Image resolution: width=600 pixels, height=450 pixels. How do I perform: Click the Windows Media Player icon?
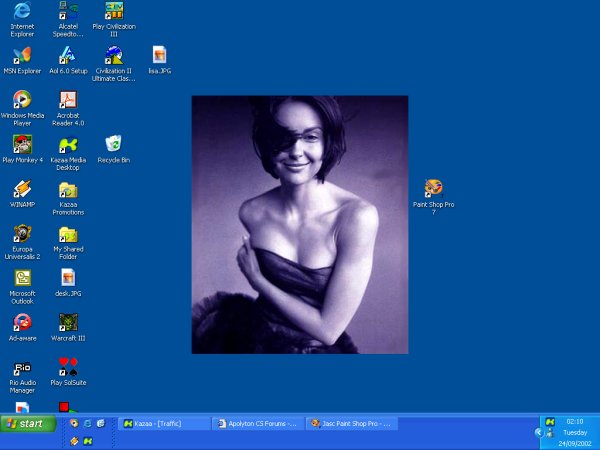22,100
